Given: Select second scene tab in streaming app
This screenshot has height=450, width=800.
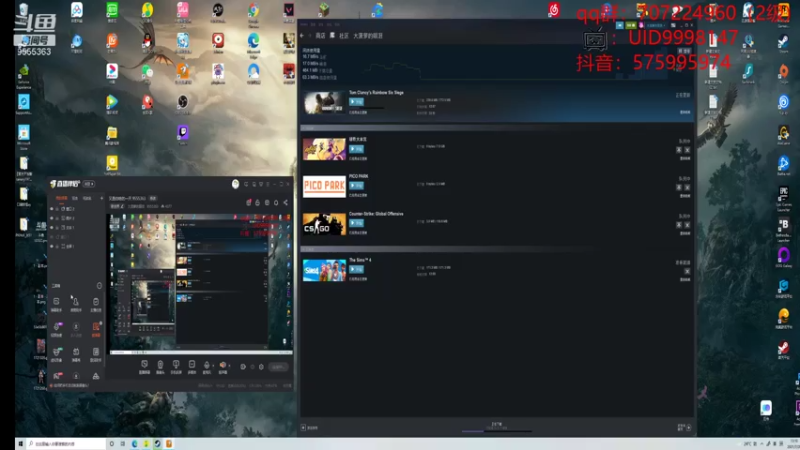Looking at the screenshot, I should (x=75, y=198).
